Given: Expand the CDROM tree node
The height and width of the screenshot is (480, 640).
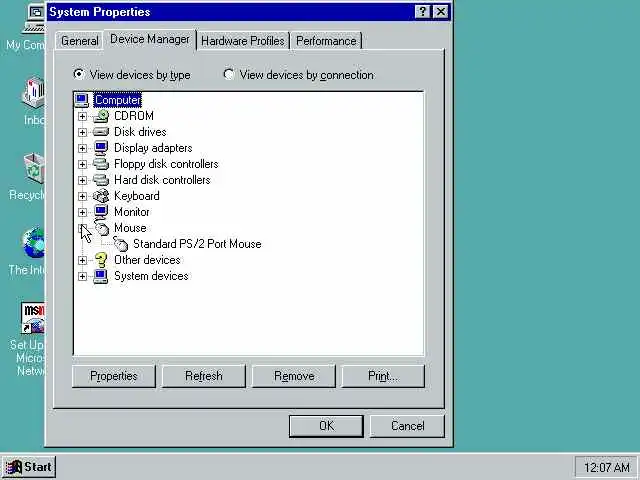Looking at the screenshot, I should pyautogui.click(x=82, y=116).
